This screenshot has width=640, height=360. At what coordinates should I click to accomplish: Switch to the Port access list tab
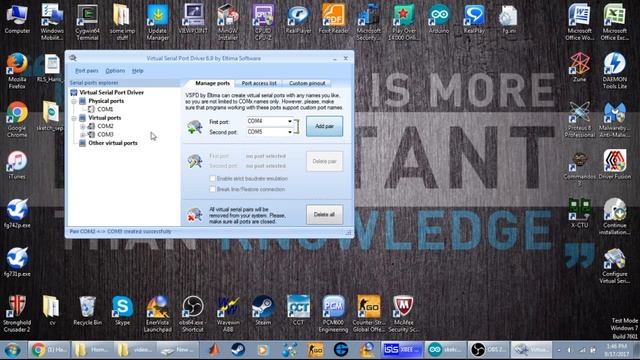259,83
